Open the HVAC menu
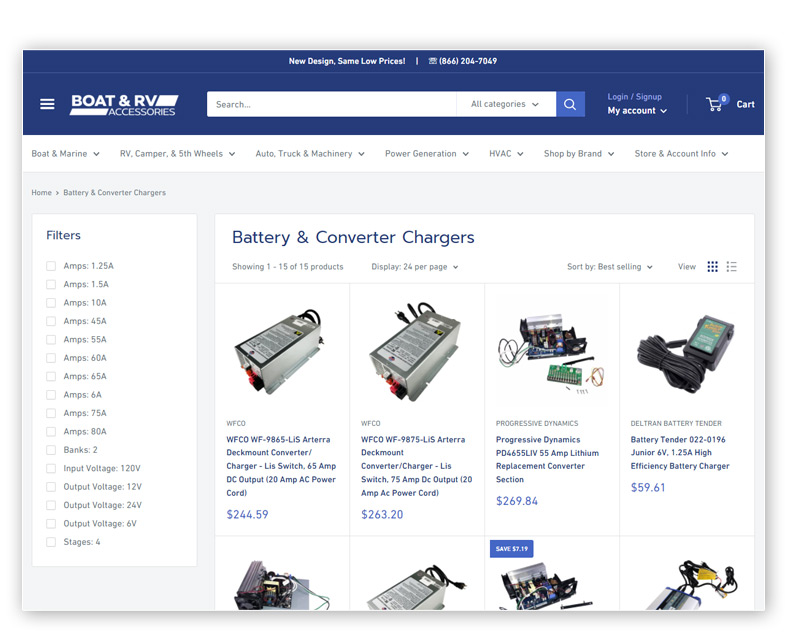 pyautogui.click(x=506, y=153)
